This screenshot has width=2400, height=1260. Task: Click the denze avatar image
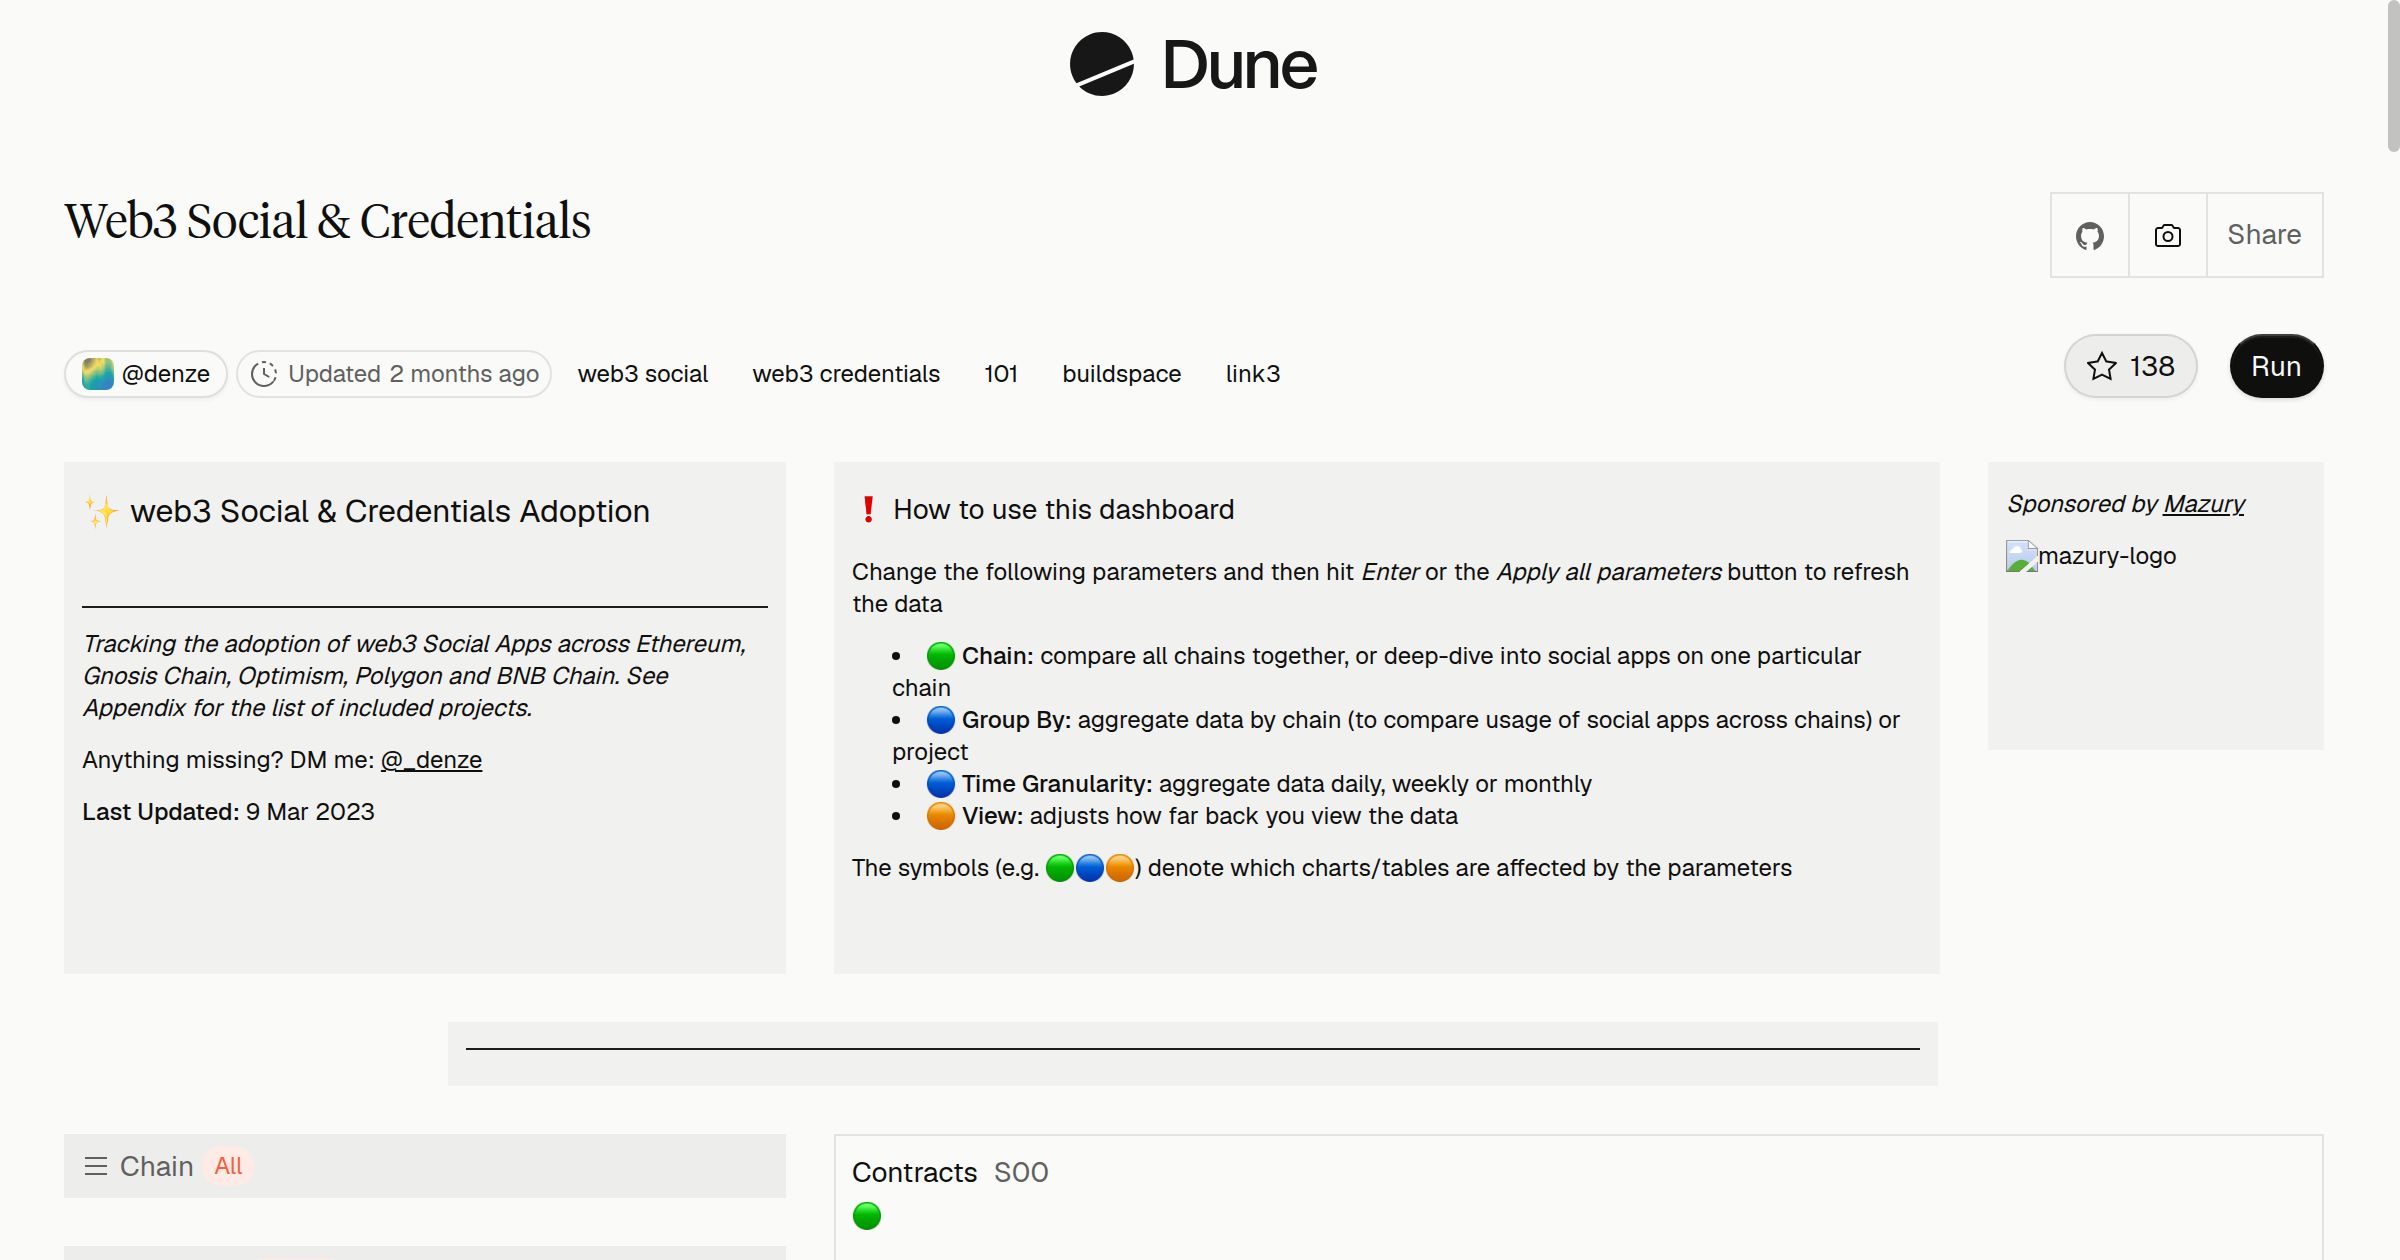[x=97, y=374]
